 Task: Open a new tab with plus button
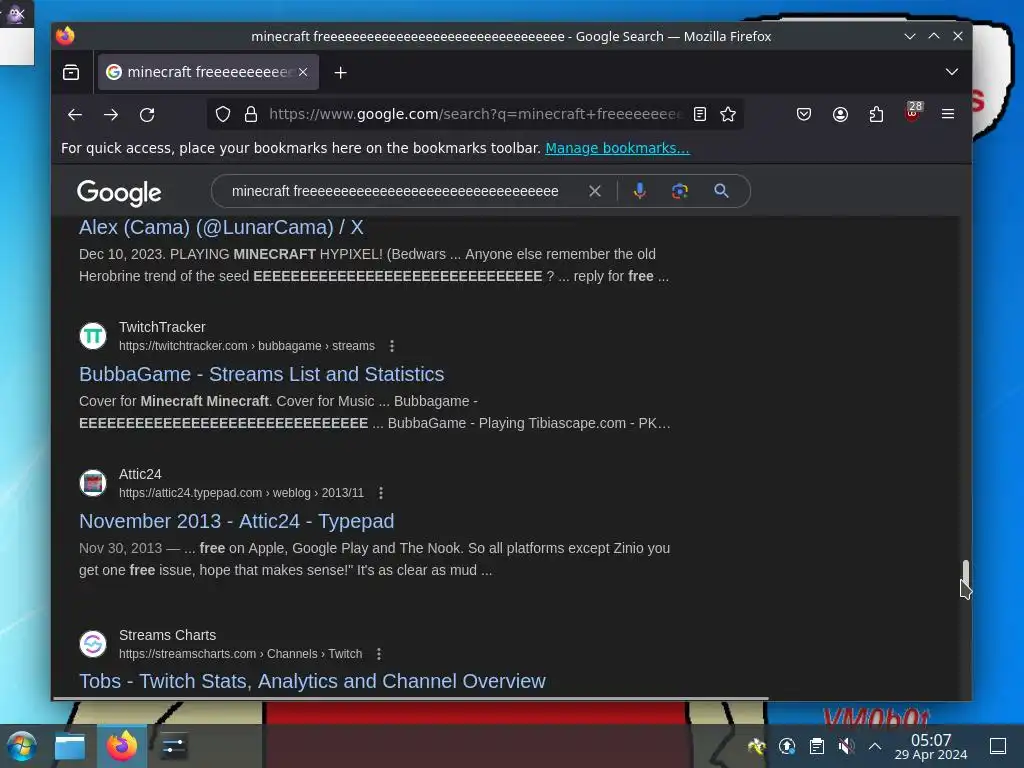point(340,72)
